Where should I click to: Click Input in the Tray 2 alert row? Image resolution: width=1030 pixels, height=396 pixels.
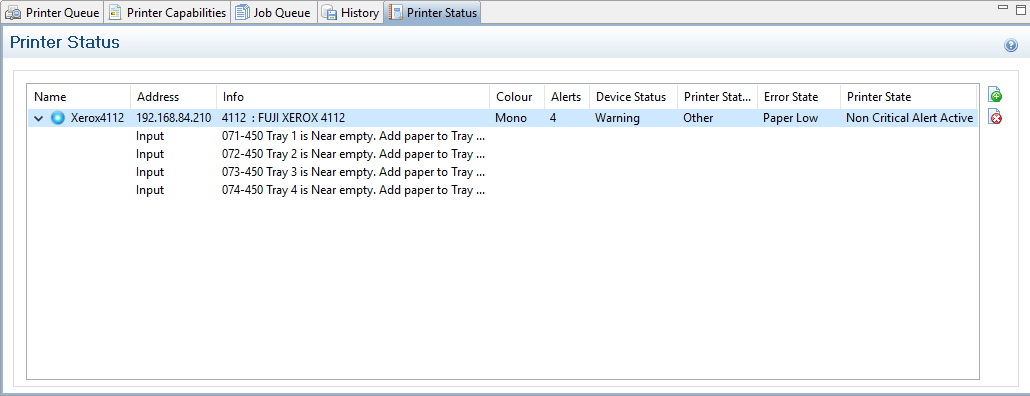click(x=150, y=154)
